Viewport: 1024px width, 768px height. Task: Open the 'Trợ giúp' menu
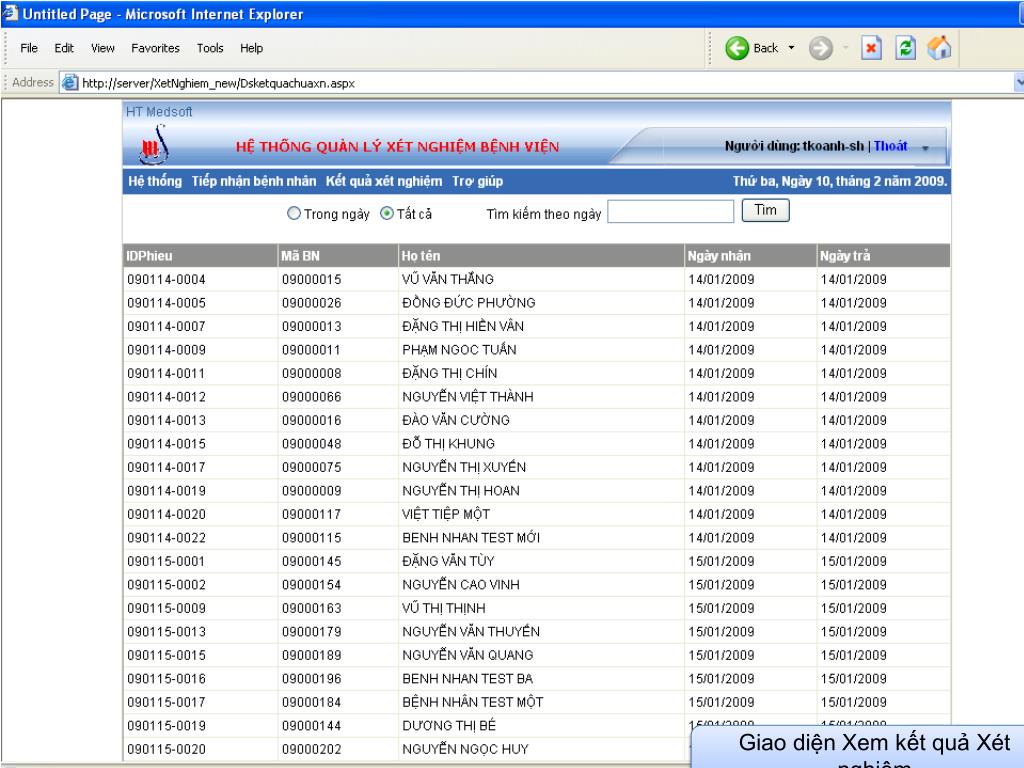477,181
